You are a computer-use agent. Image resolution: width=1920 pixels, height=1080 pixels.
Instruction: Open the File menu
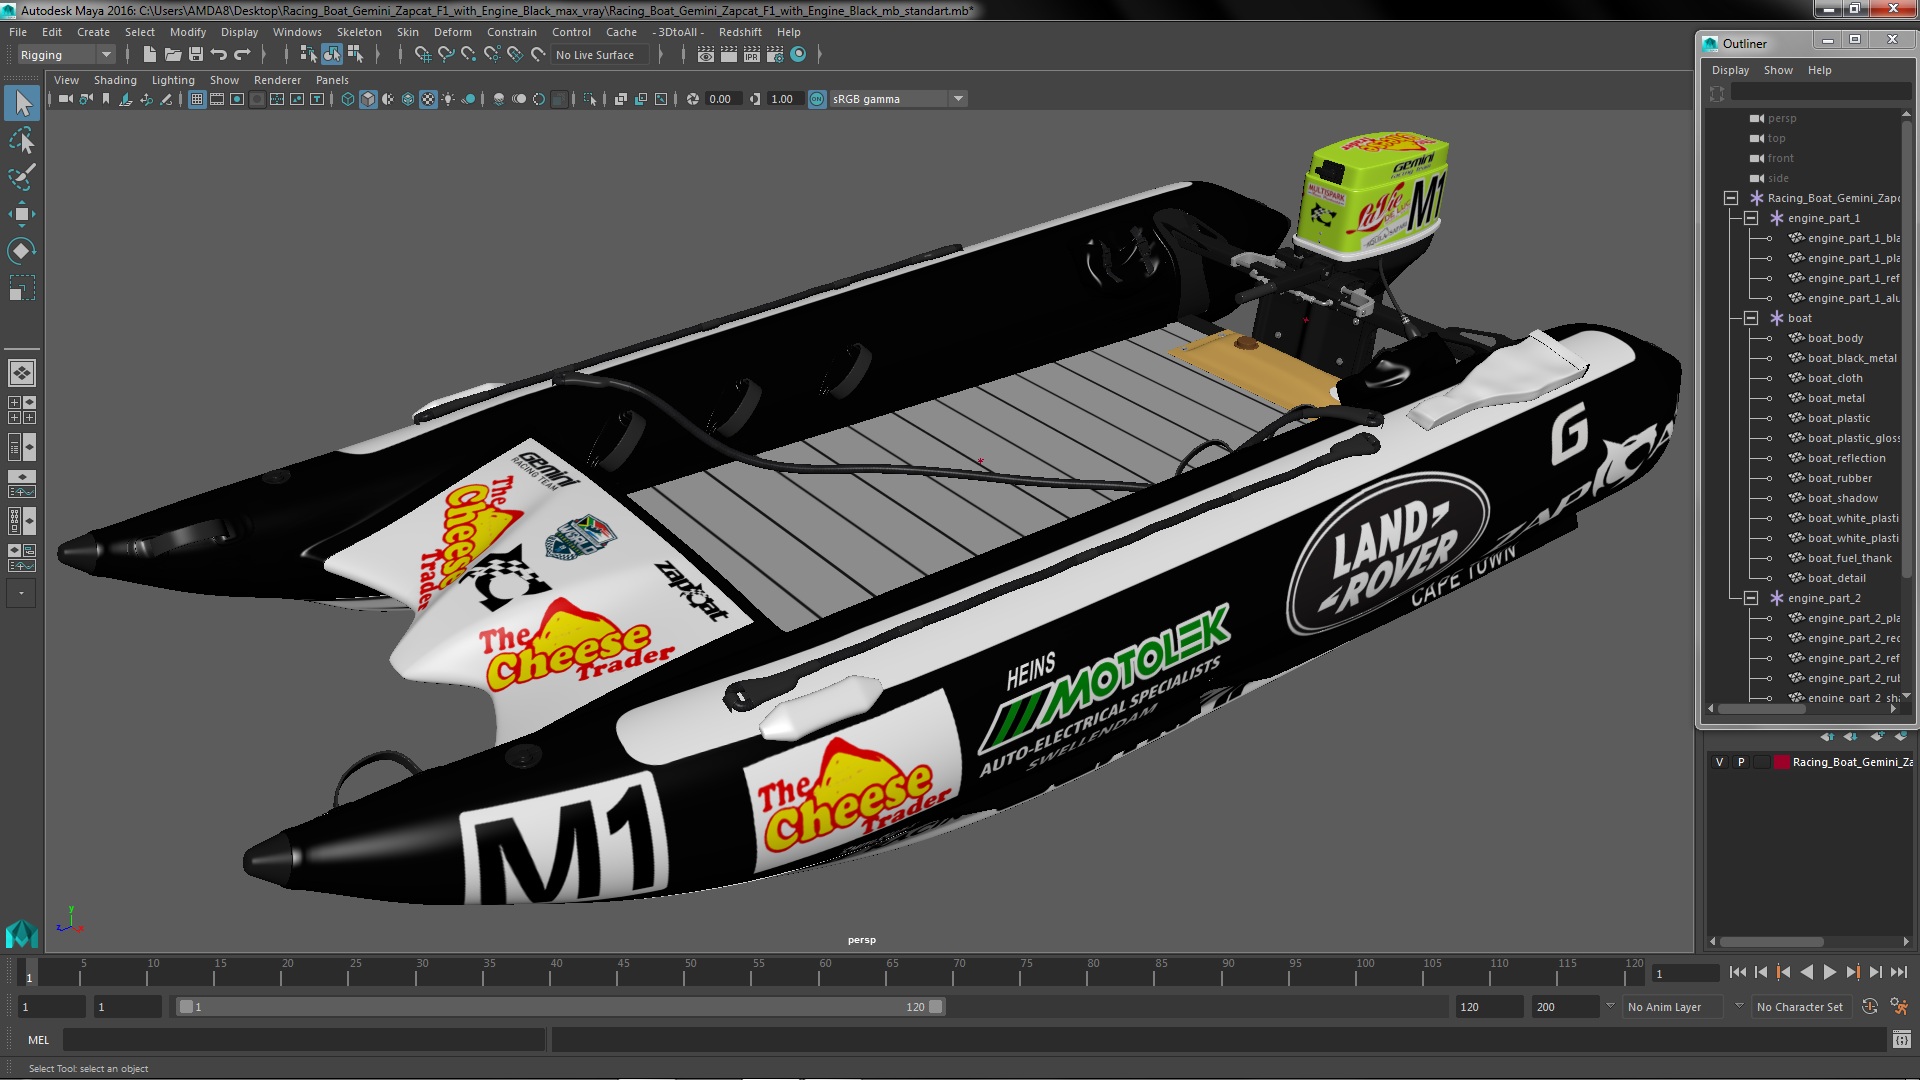[18, 32]
